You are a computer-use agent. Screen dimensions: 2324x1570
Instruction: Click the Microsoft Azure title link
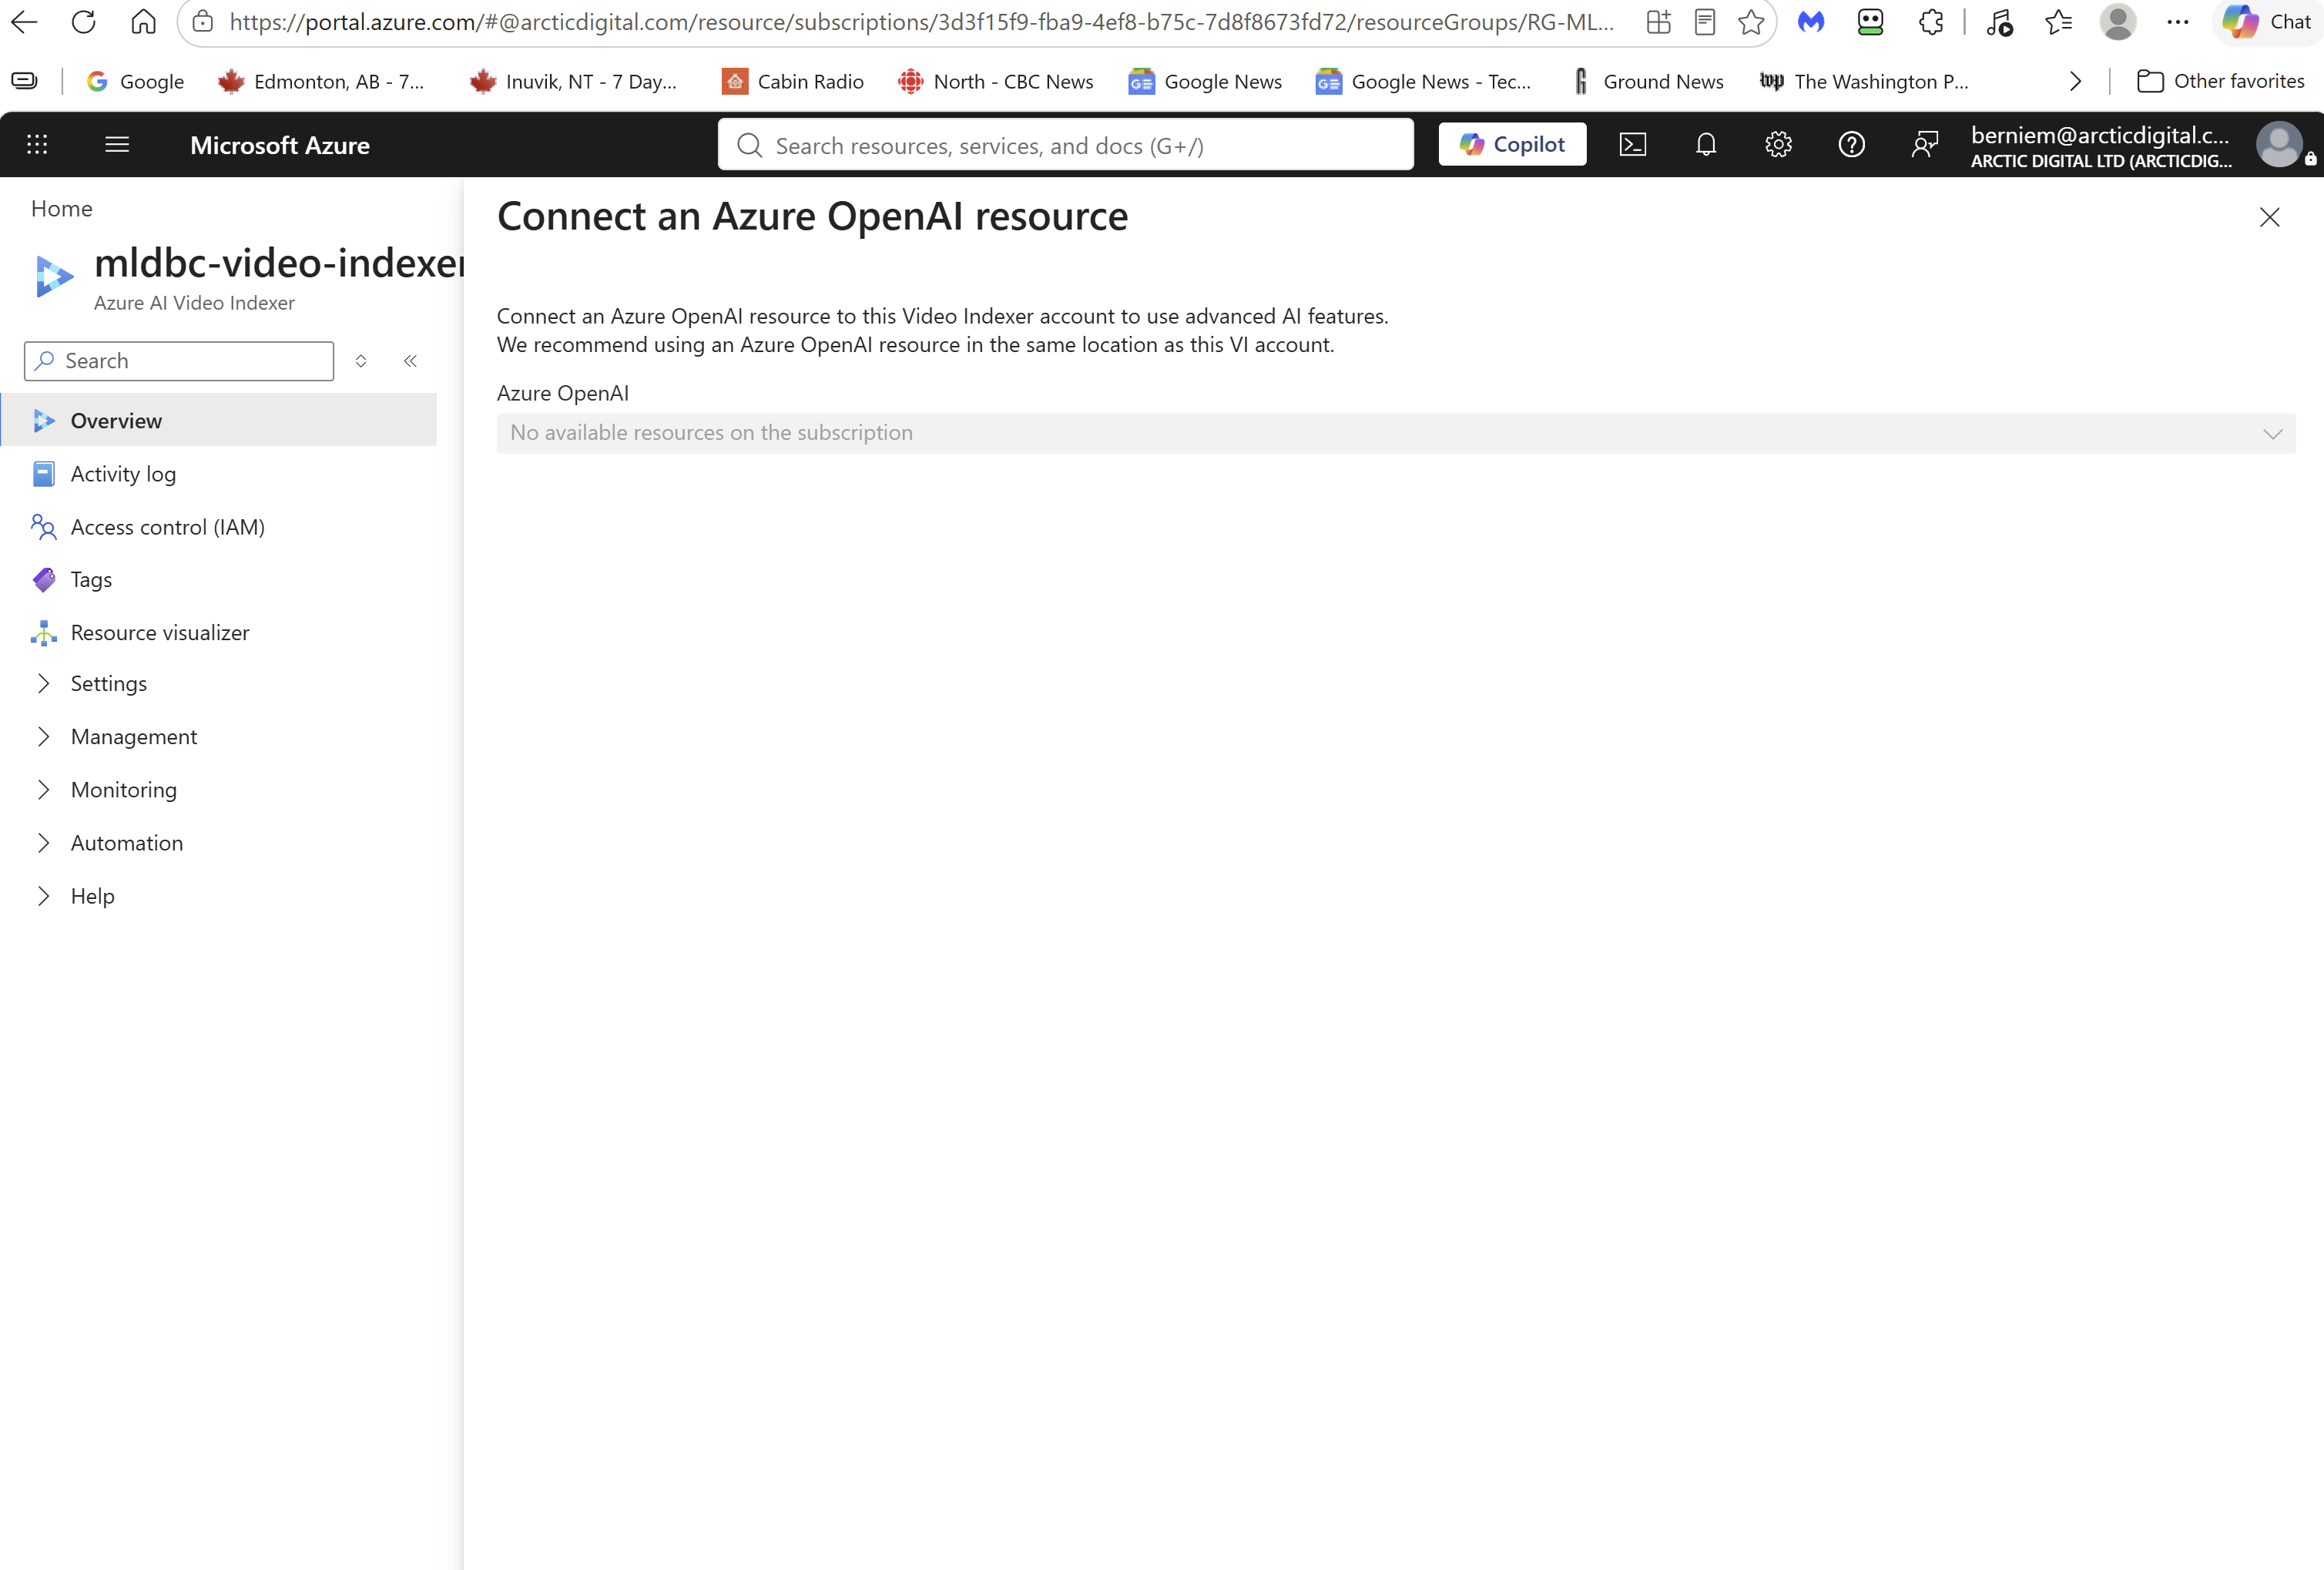[x=280, y=145]
